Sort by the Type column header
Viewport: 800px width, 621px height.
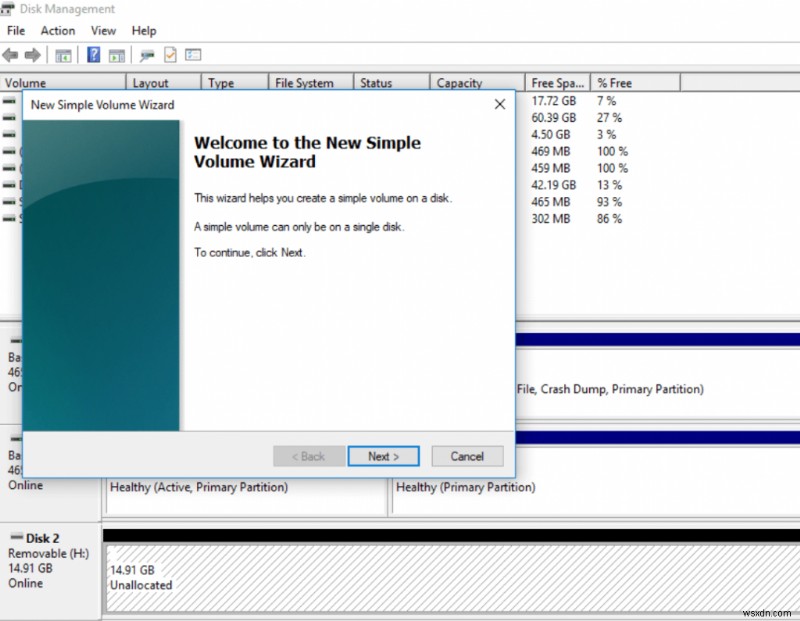pos(235,83)
